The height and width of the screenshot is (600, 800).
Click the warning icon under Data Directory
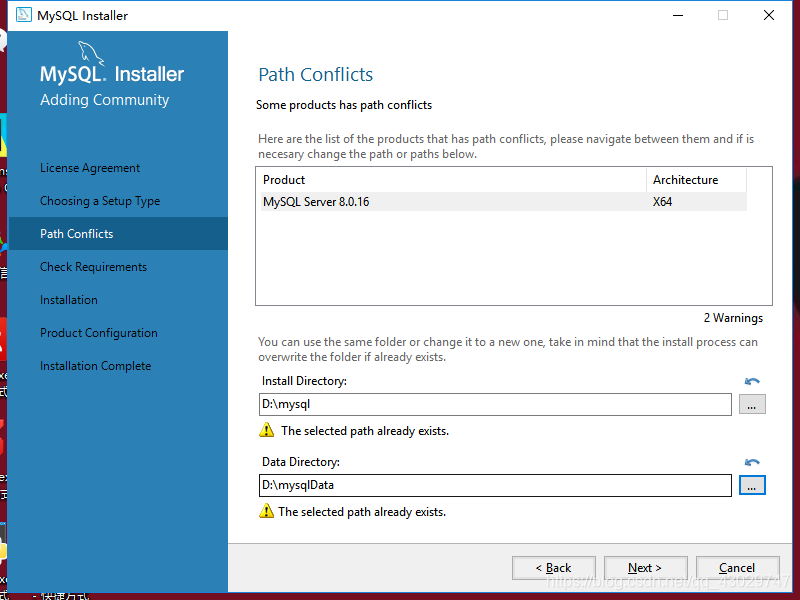[266, 511]
